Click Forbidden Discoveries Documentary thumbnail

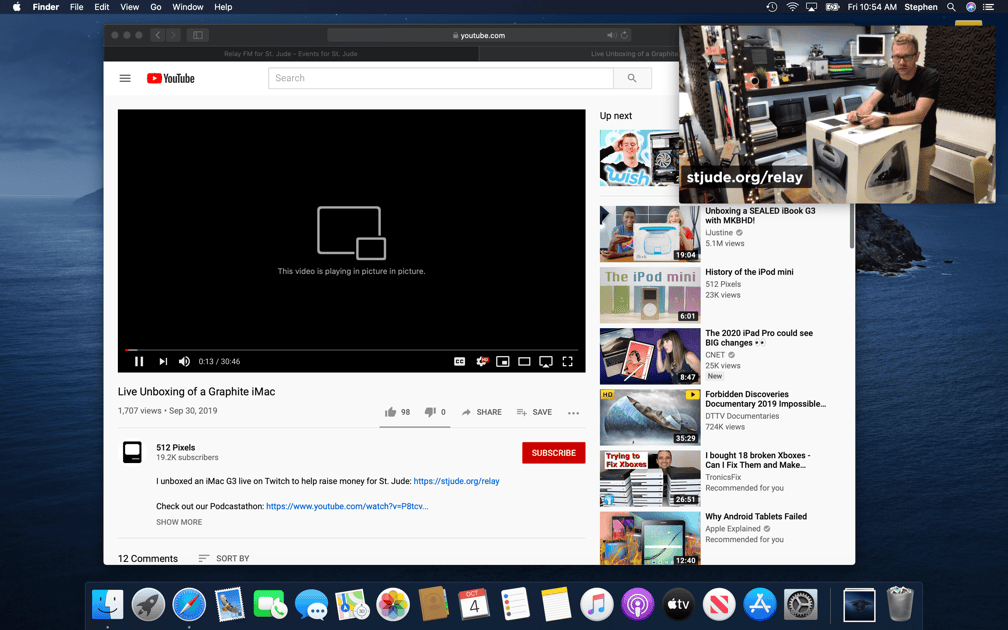[650, 417]
